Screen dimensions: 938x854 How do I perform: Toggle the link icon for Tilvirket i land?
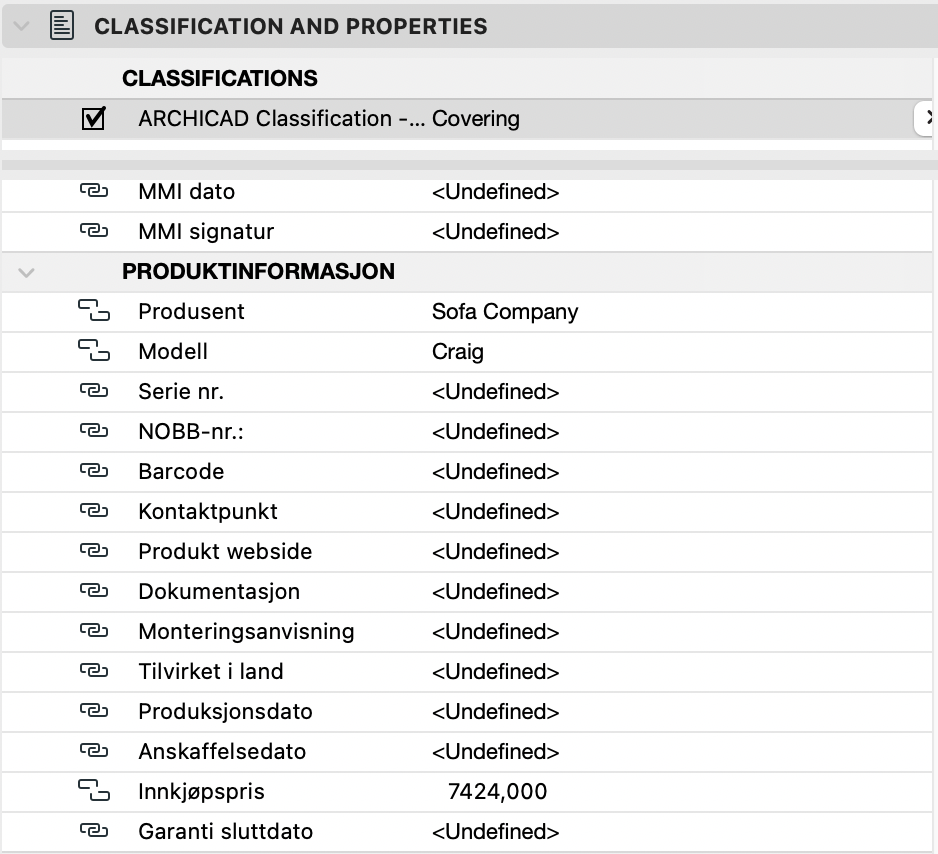pyautogui.click(x=93, y=671)
